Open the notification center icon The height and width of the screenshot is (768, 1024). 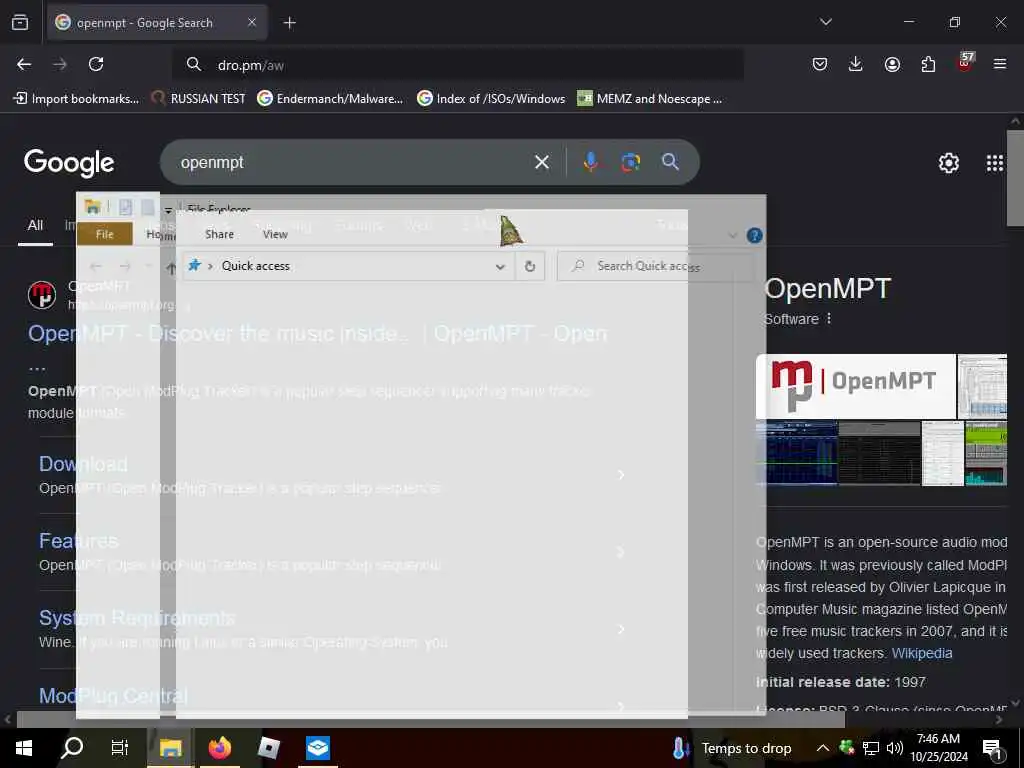(993, 748)
